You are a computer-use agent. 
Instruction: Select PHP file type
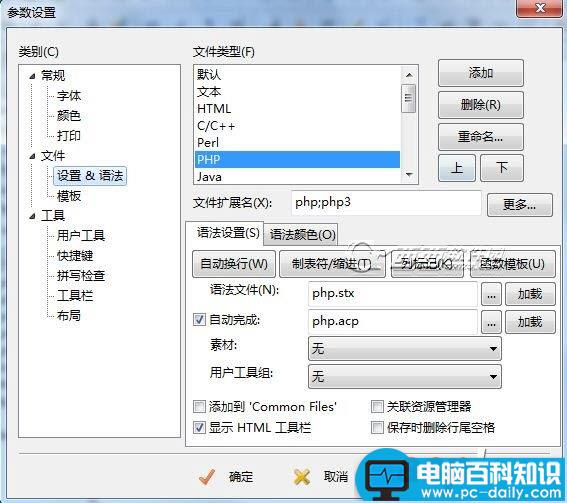point(297,159)
